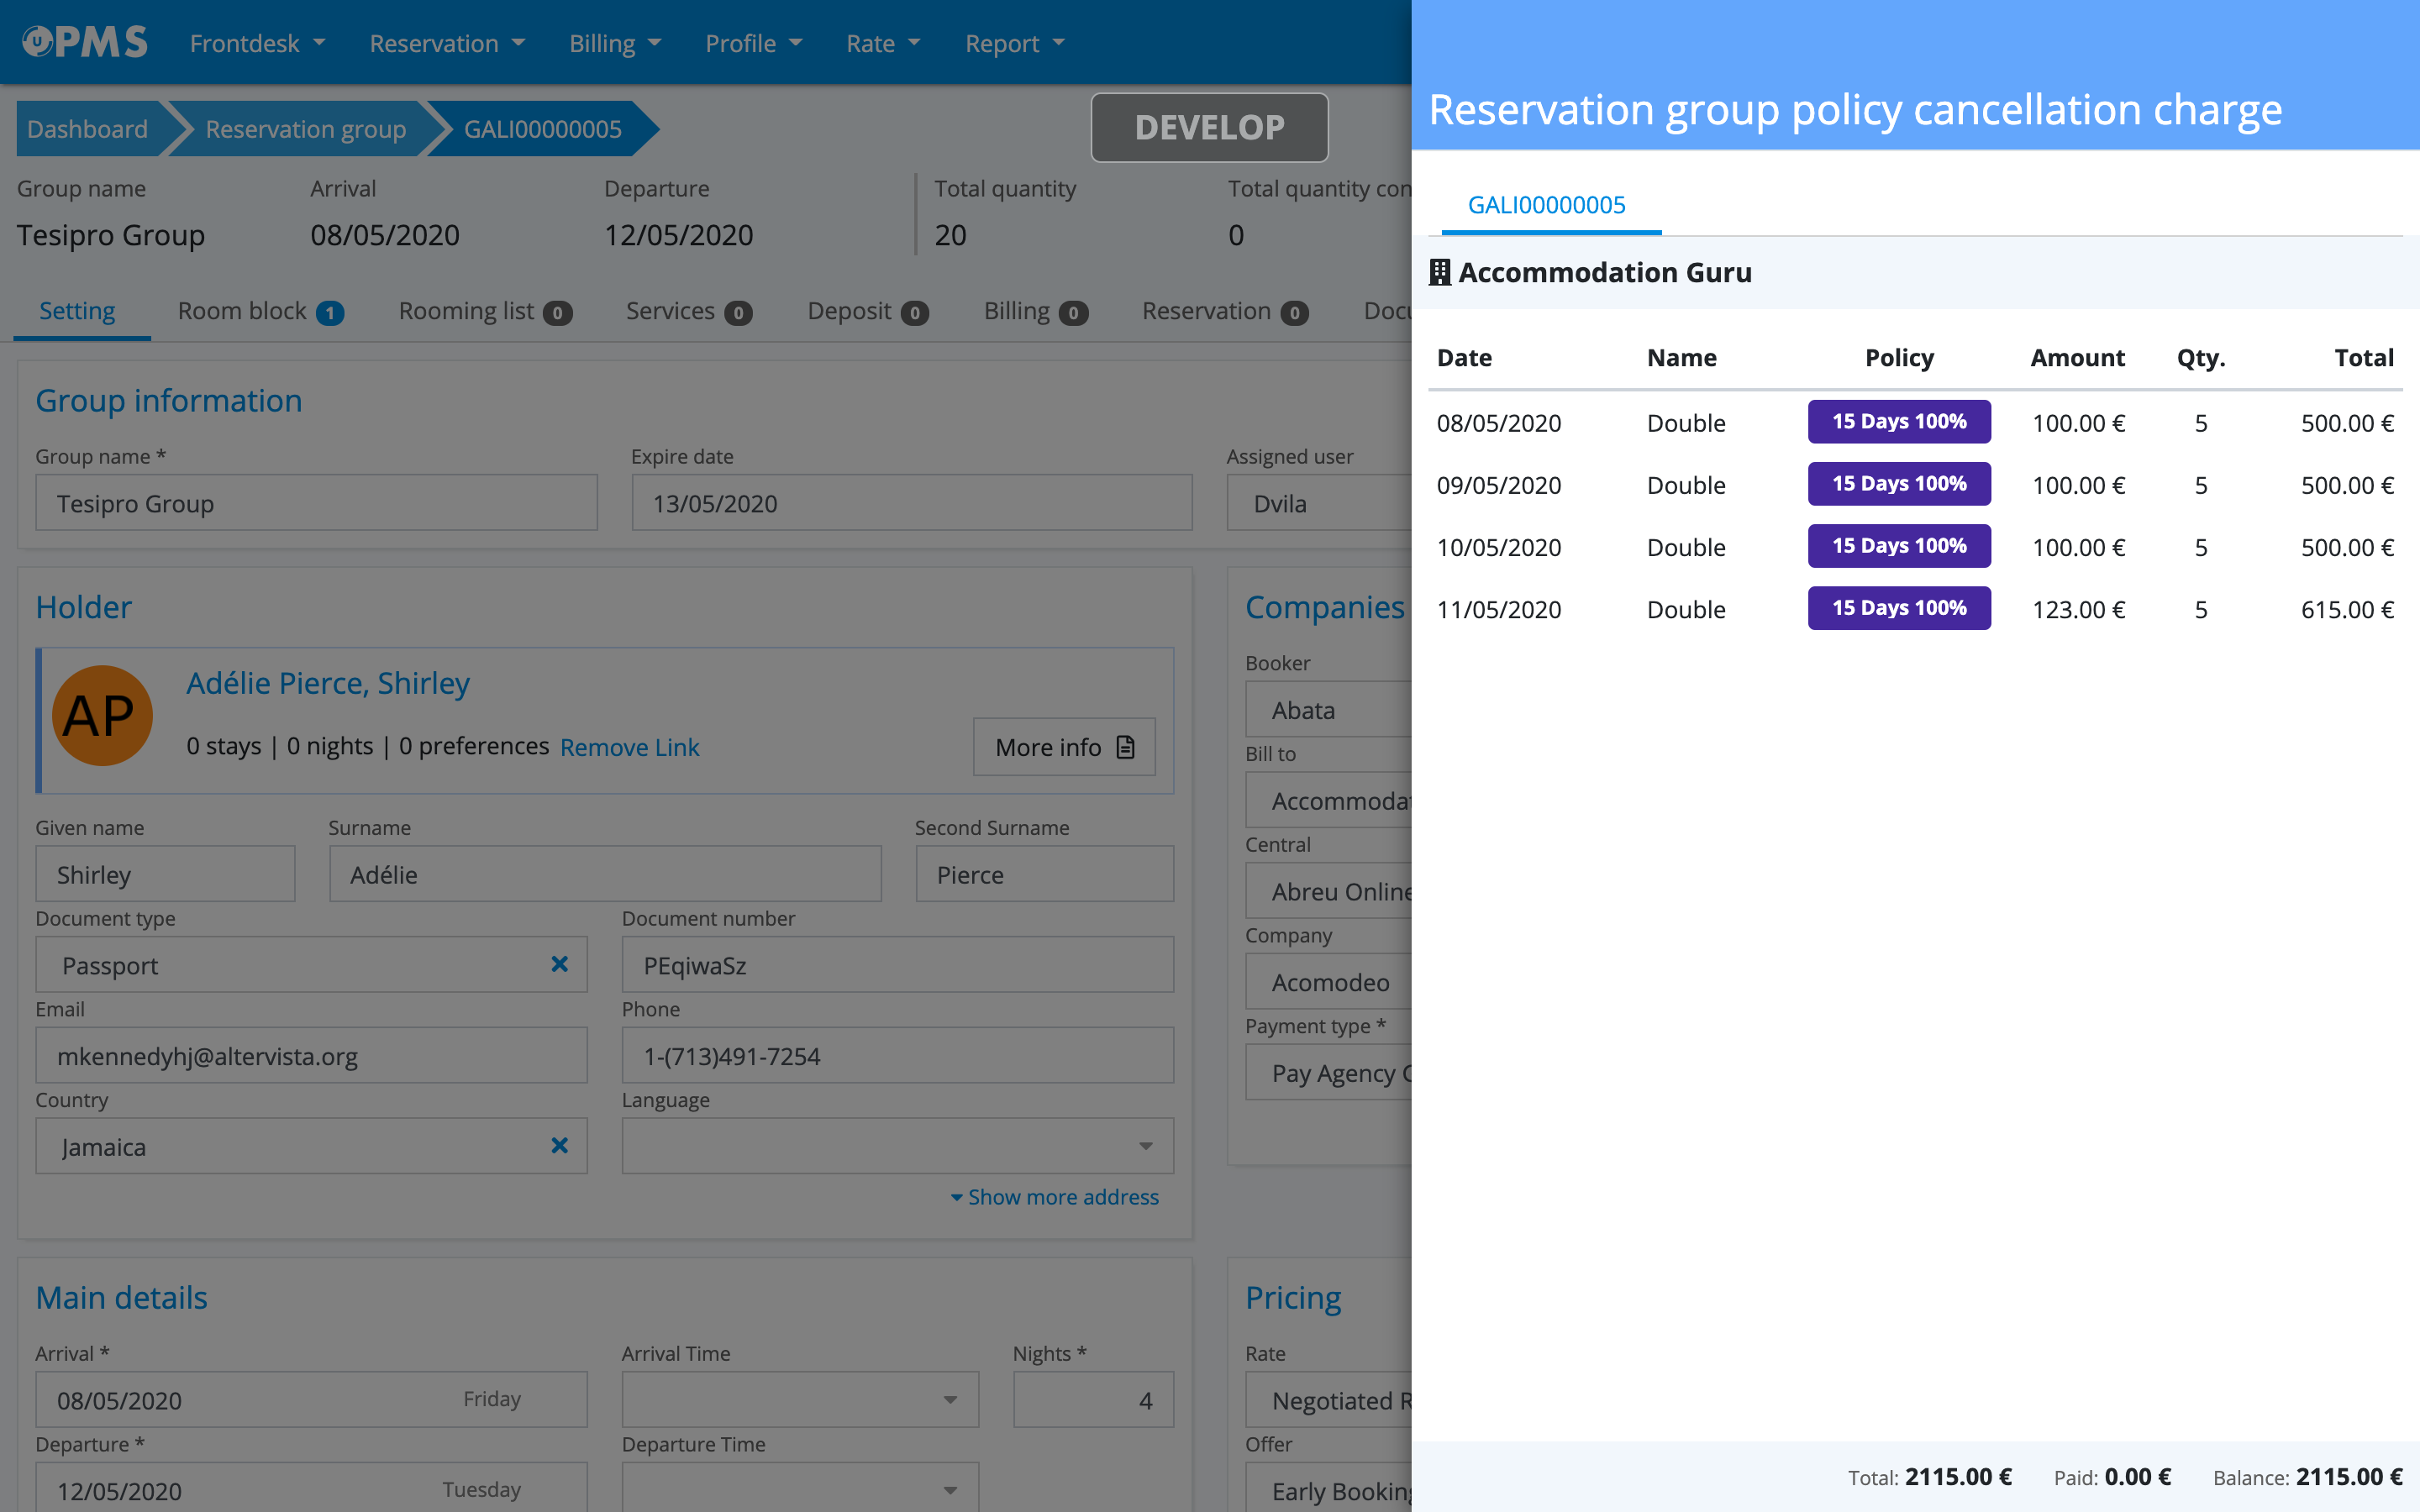This screenshot has width=2420, height=1512.
Task: Click the Email input field
Action: coord(311,1056)
